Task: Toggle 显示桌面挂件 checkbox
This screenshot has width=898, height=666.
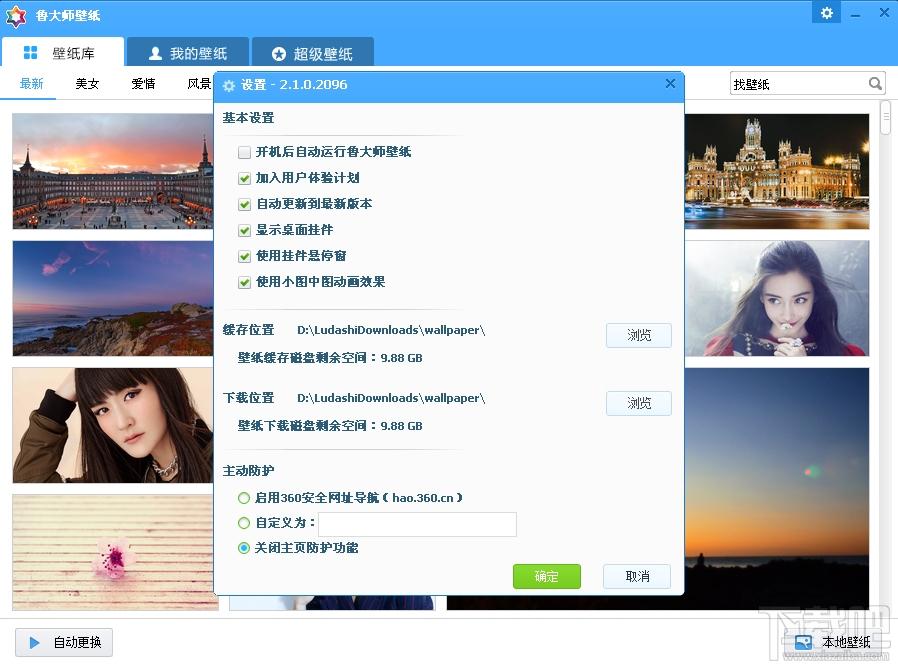Action: pos(245,230)
